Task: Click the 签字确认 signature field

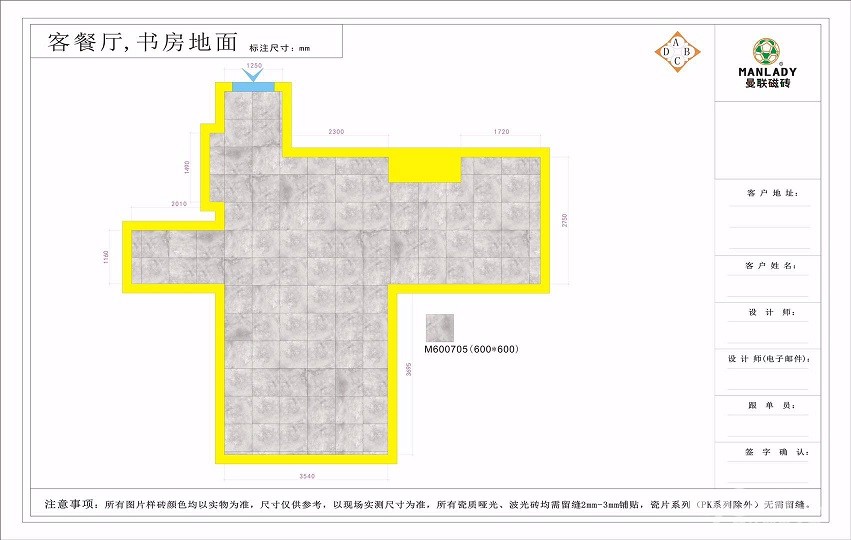Action: click(769, 452)
